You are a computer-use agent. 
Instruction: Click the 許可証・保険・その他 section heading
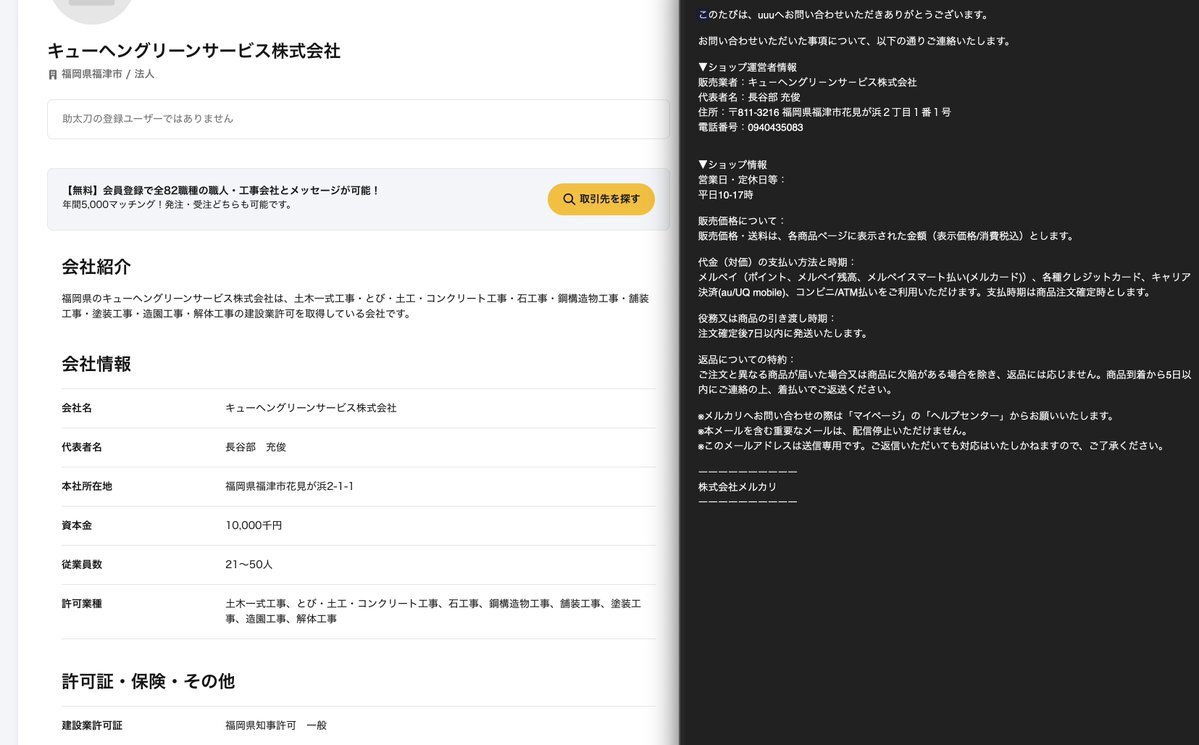click(x=148, y=682)
